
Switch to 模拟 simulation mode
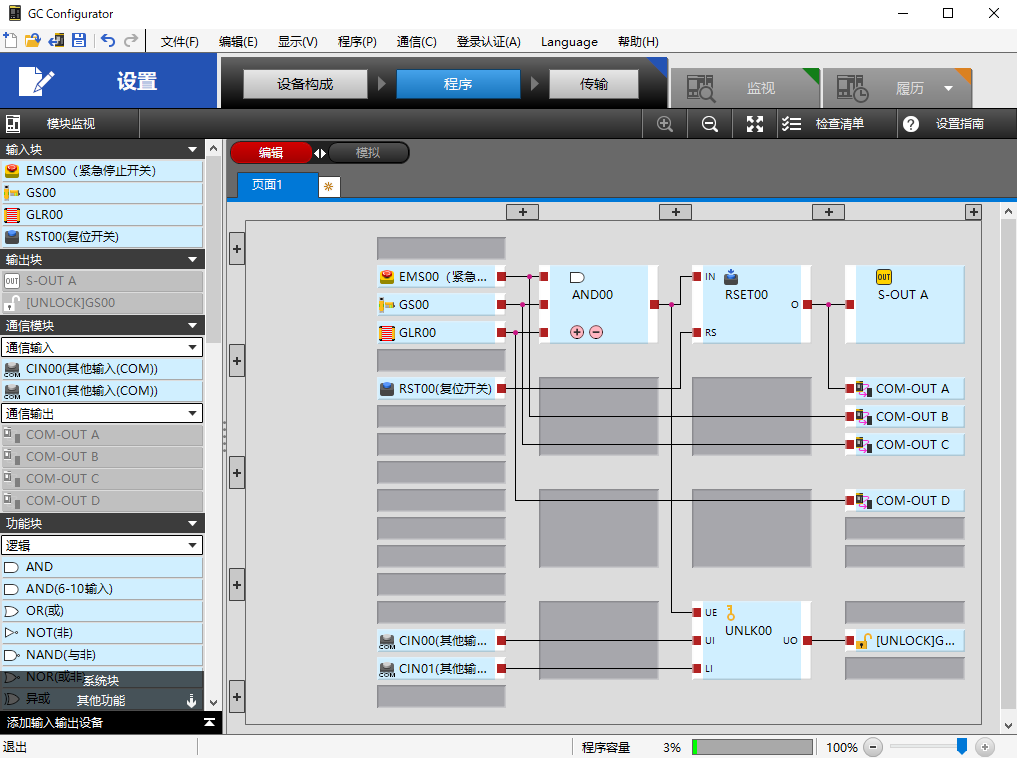click(368, 153)
